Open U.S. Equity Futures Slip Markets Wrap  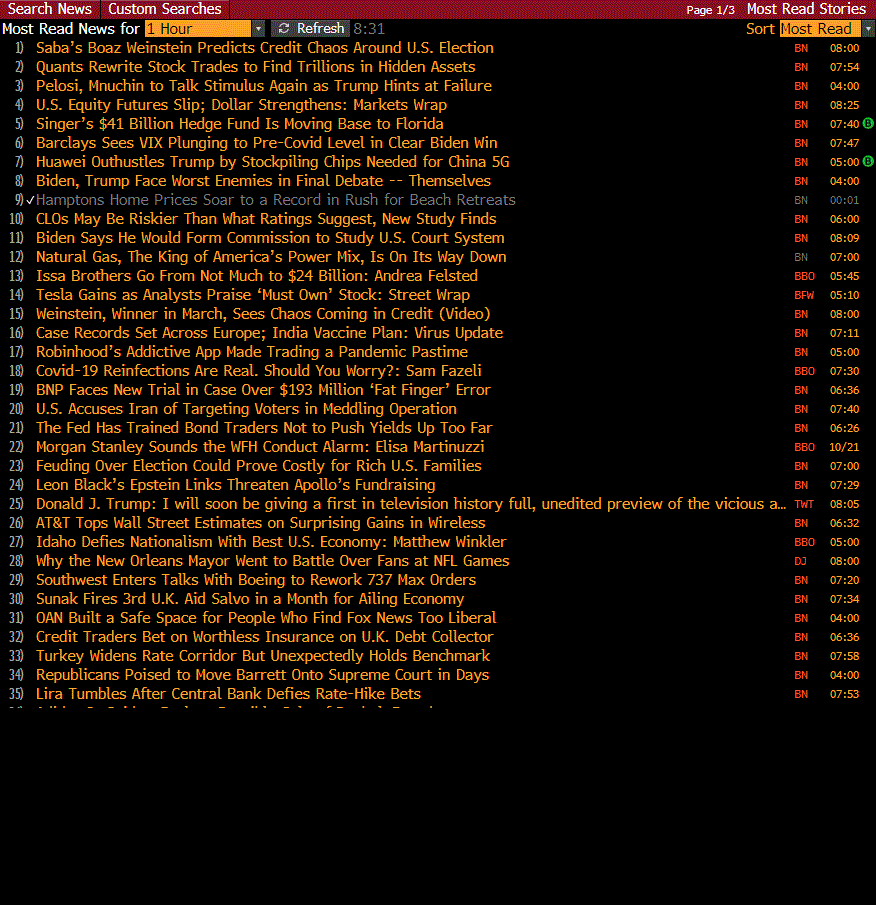click(241, 105)
